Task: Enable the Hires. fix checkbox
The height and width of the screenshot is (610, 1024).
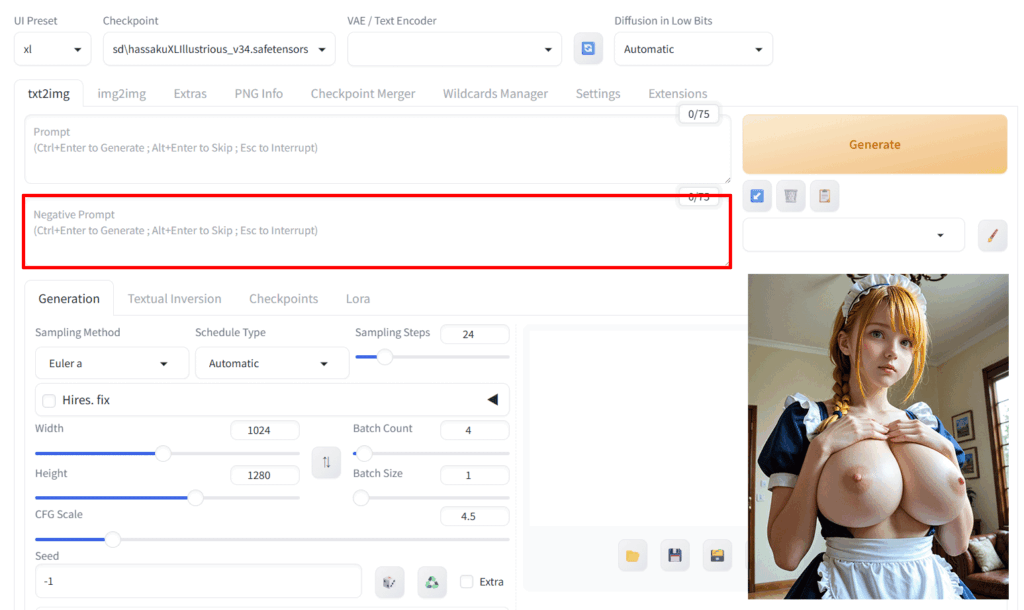Action: click(49, 400)
